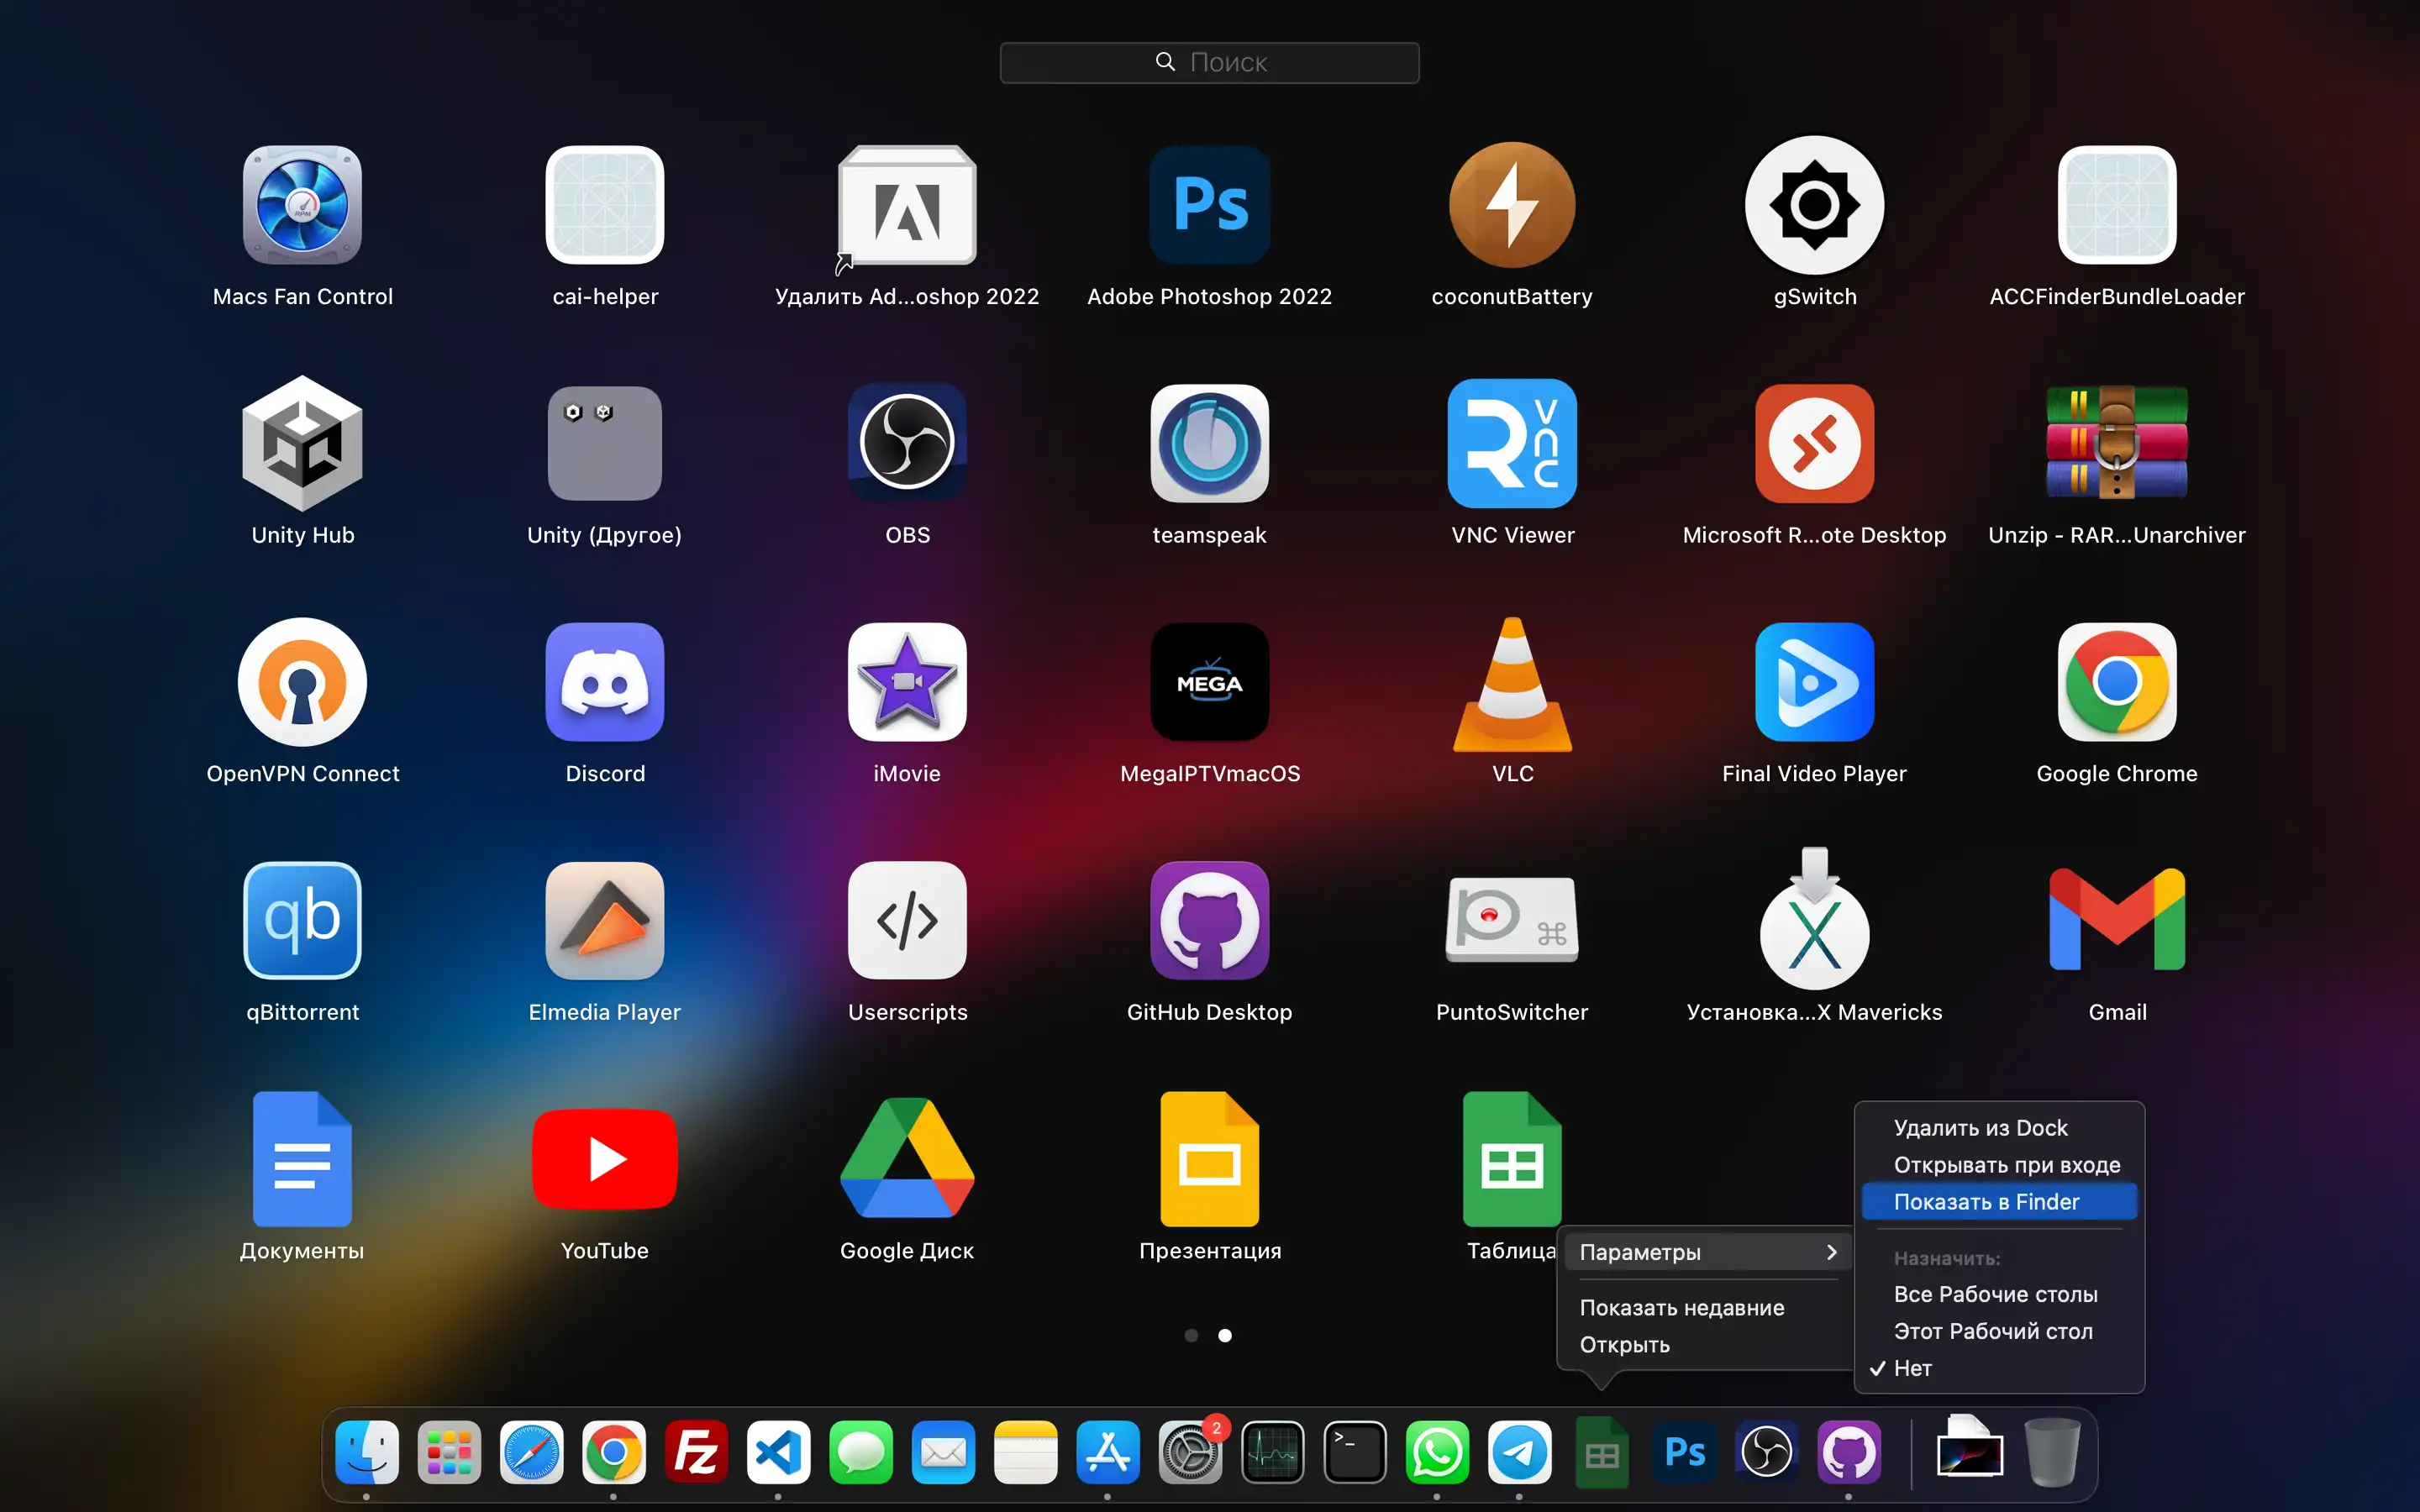Open coconutBattery app
This screenshot has width=2420, height=1512.
click(x=1512, y=205)
